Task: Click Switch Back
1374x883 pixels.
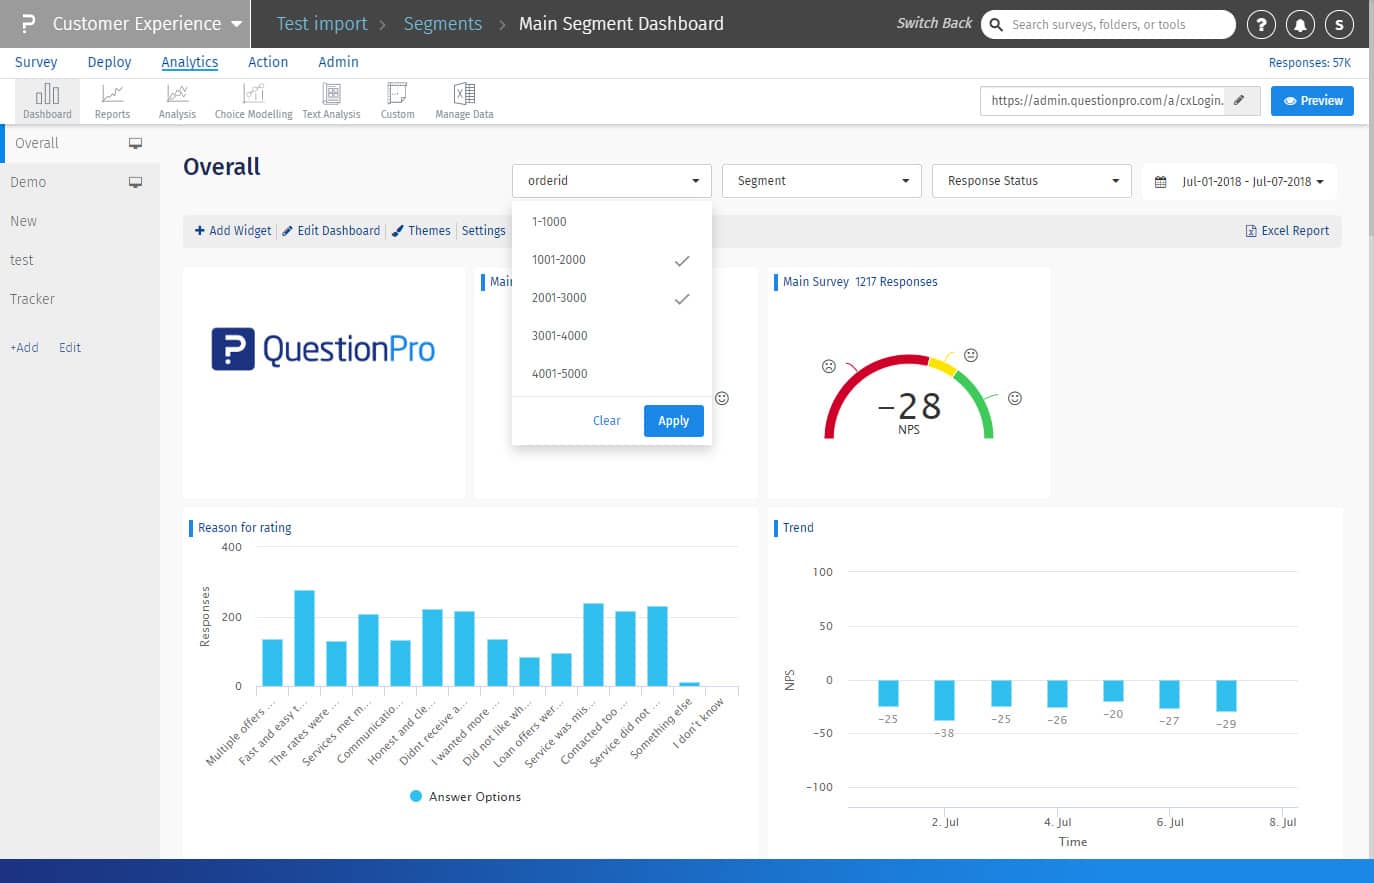Action: 934,23
